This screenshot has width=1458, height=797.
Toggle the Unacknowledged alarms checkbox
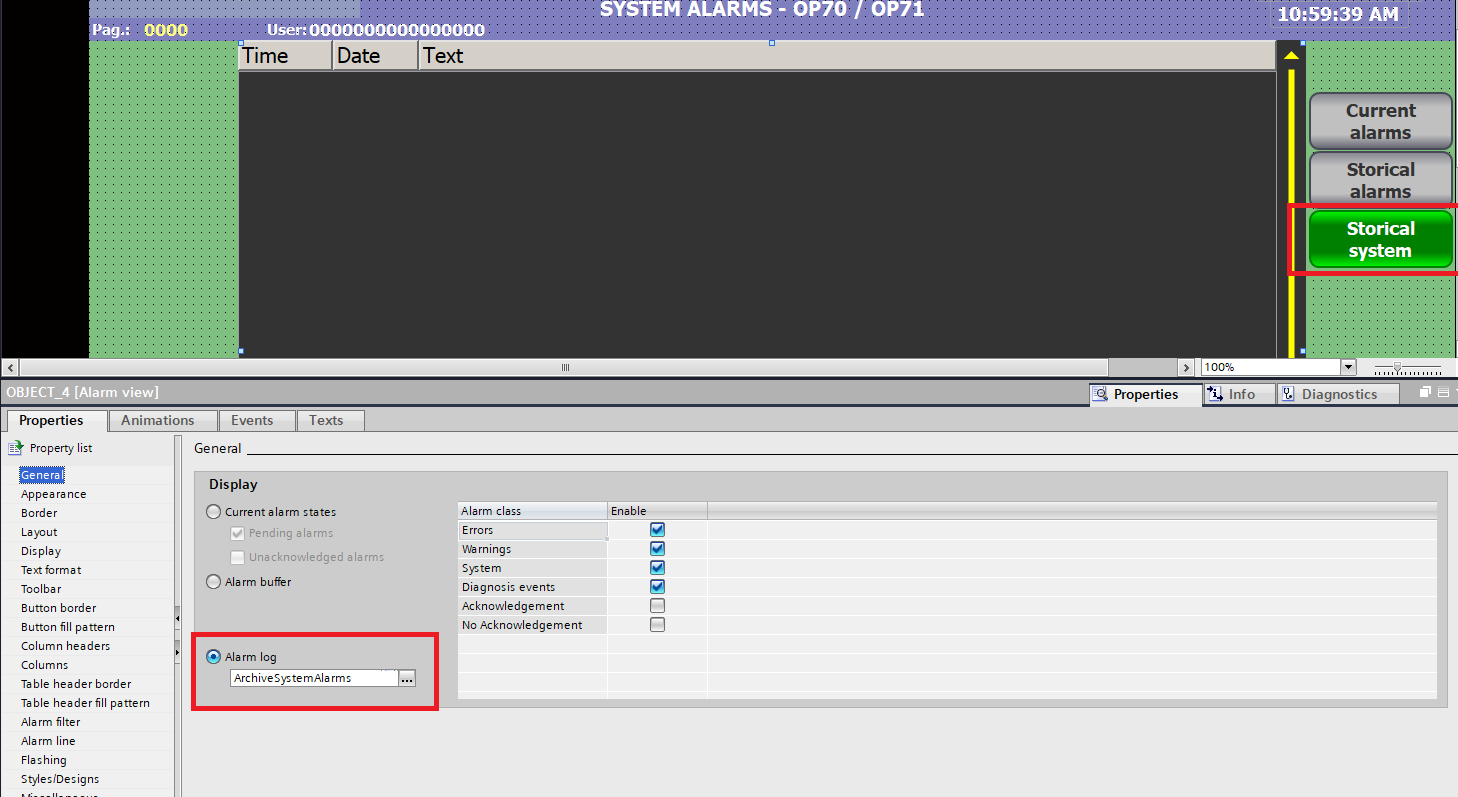point(238,557)
